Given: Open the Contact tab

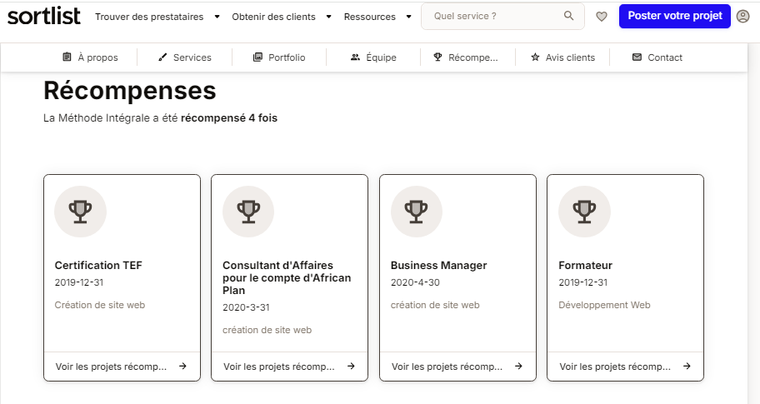Looking at the screenshot, I should click(657, 57).
